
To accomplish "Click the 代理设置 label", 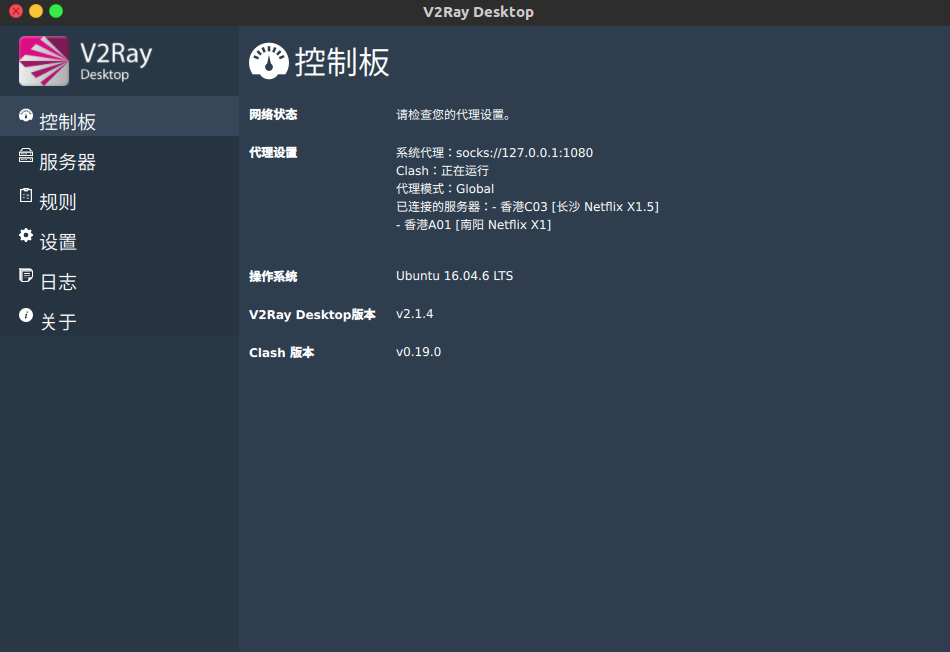I will click(273, 153).
